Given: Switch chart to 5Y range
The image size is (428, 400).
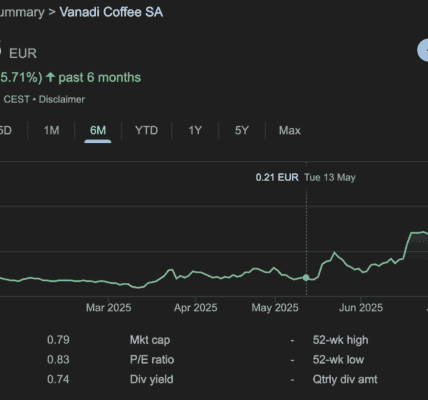Looking at the screenshot, I should [242, 130].
